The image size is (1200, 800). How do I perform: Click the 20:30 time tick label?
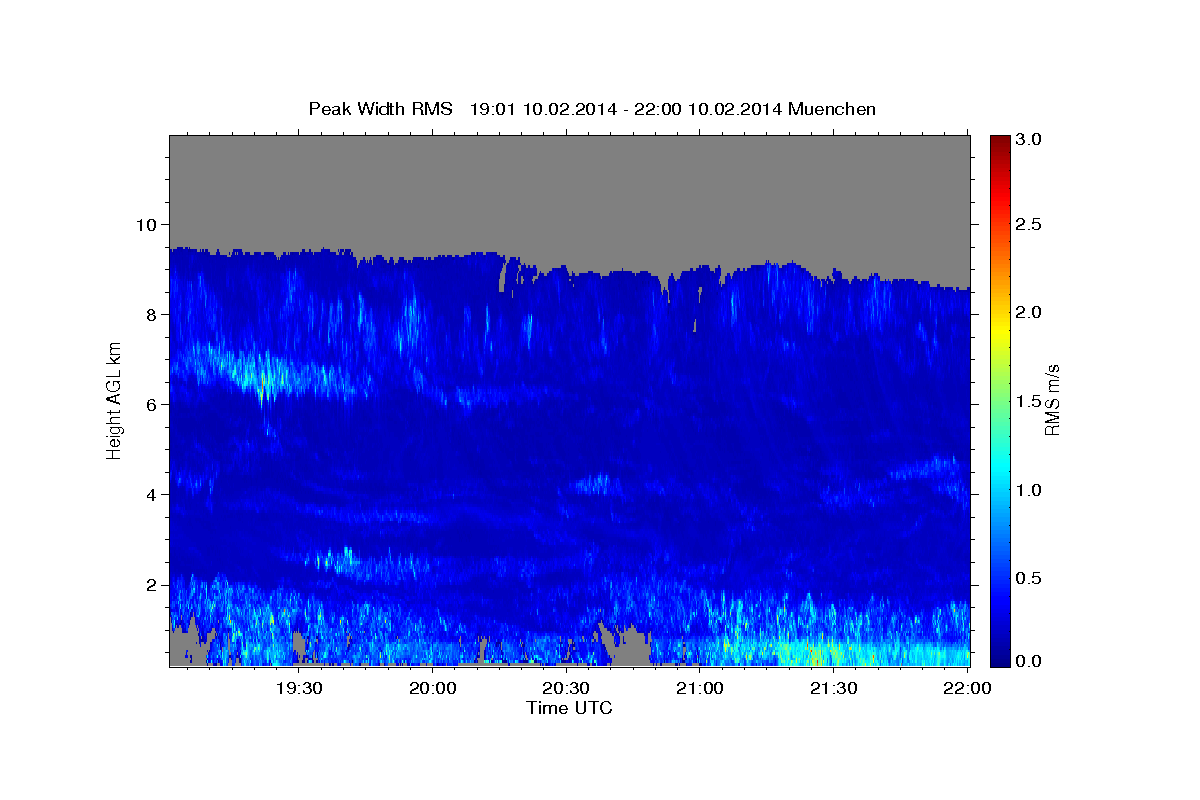(566, 688)
